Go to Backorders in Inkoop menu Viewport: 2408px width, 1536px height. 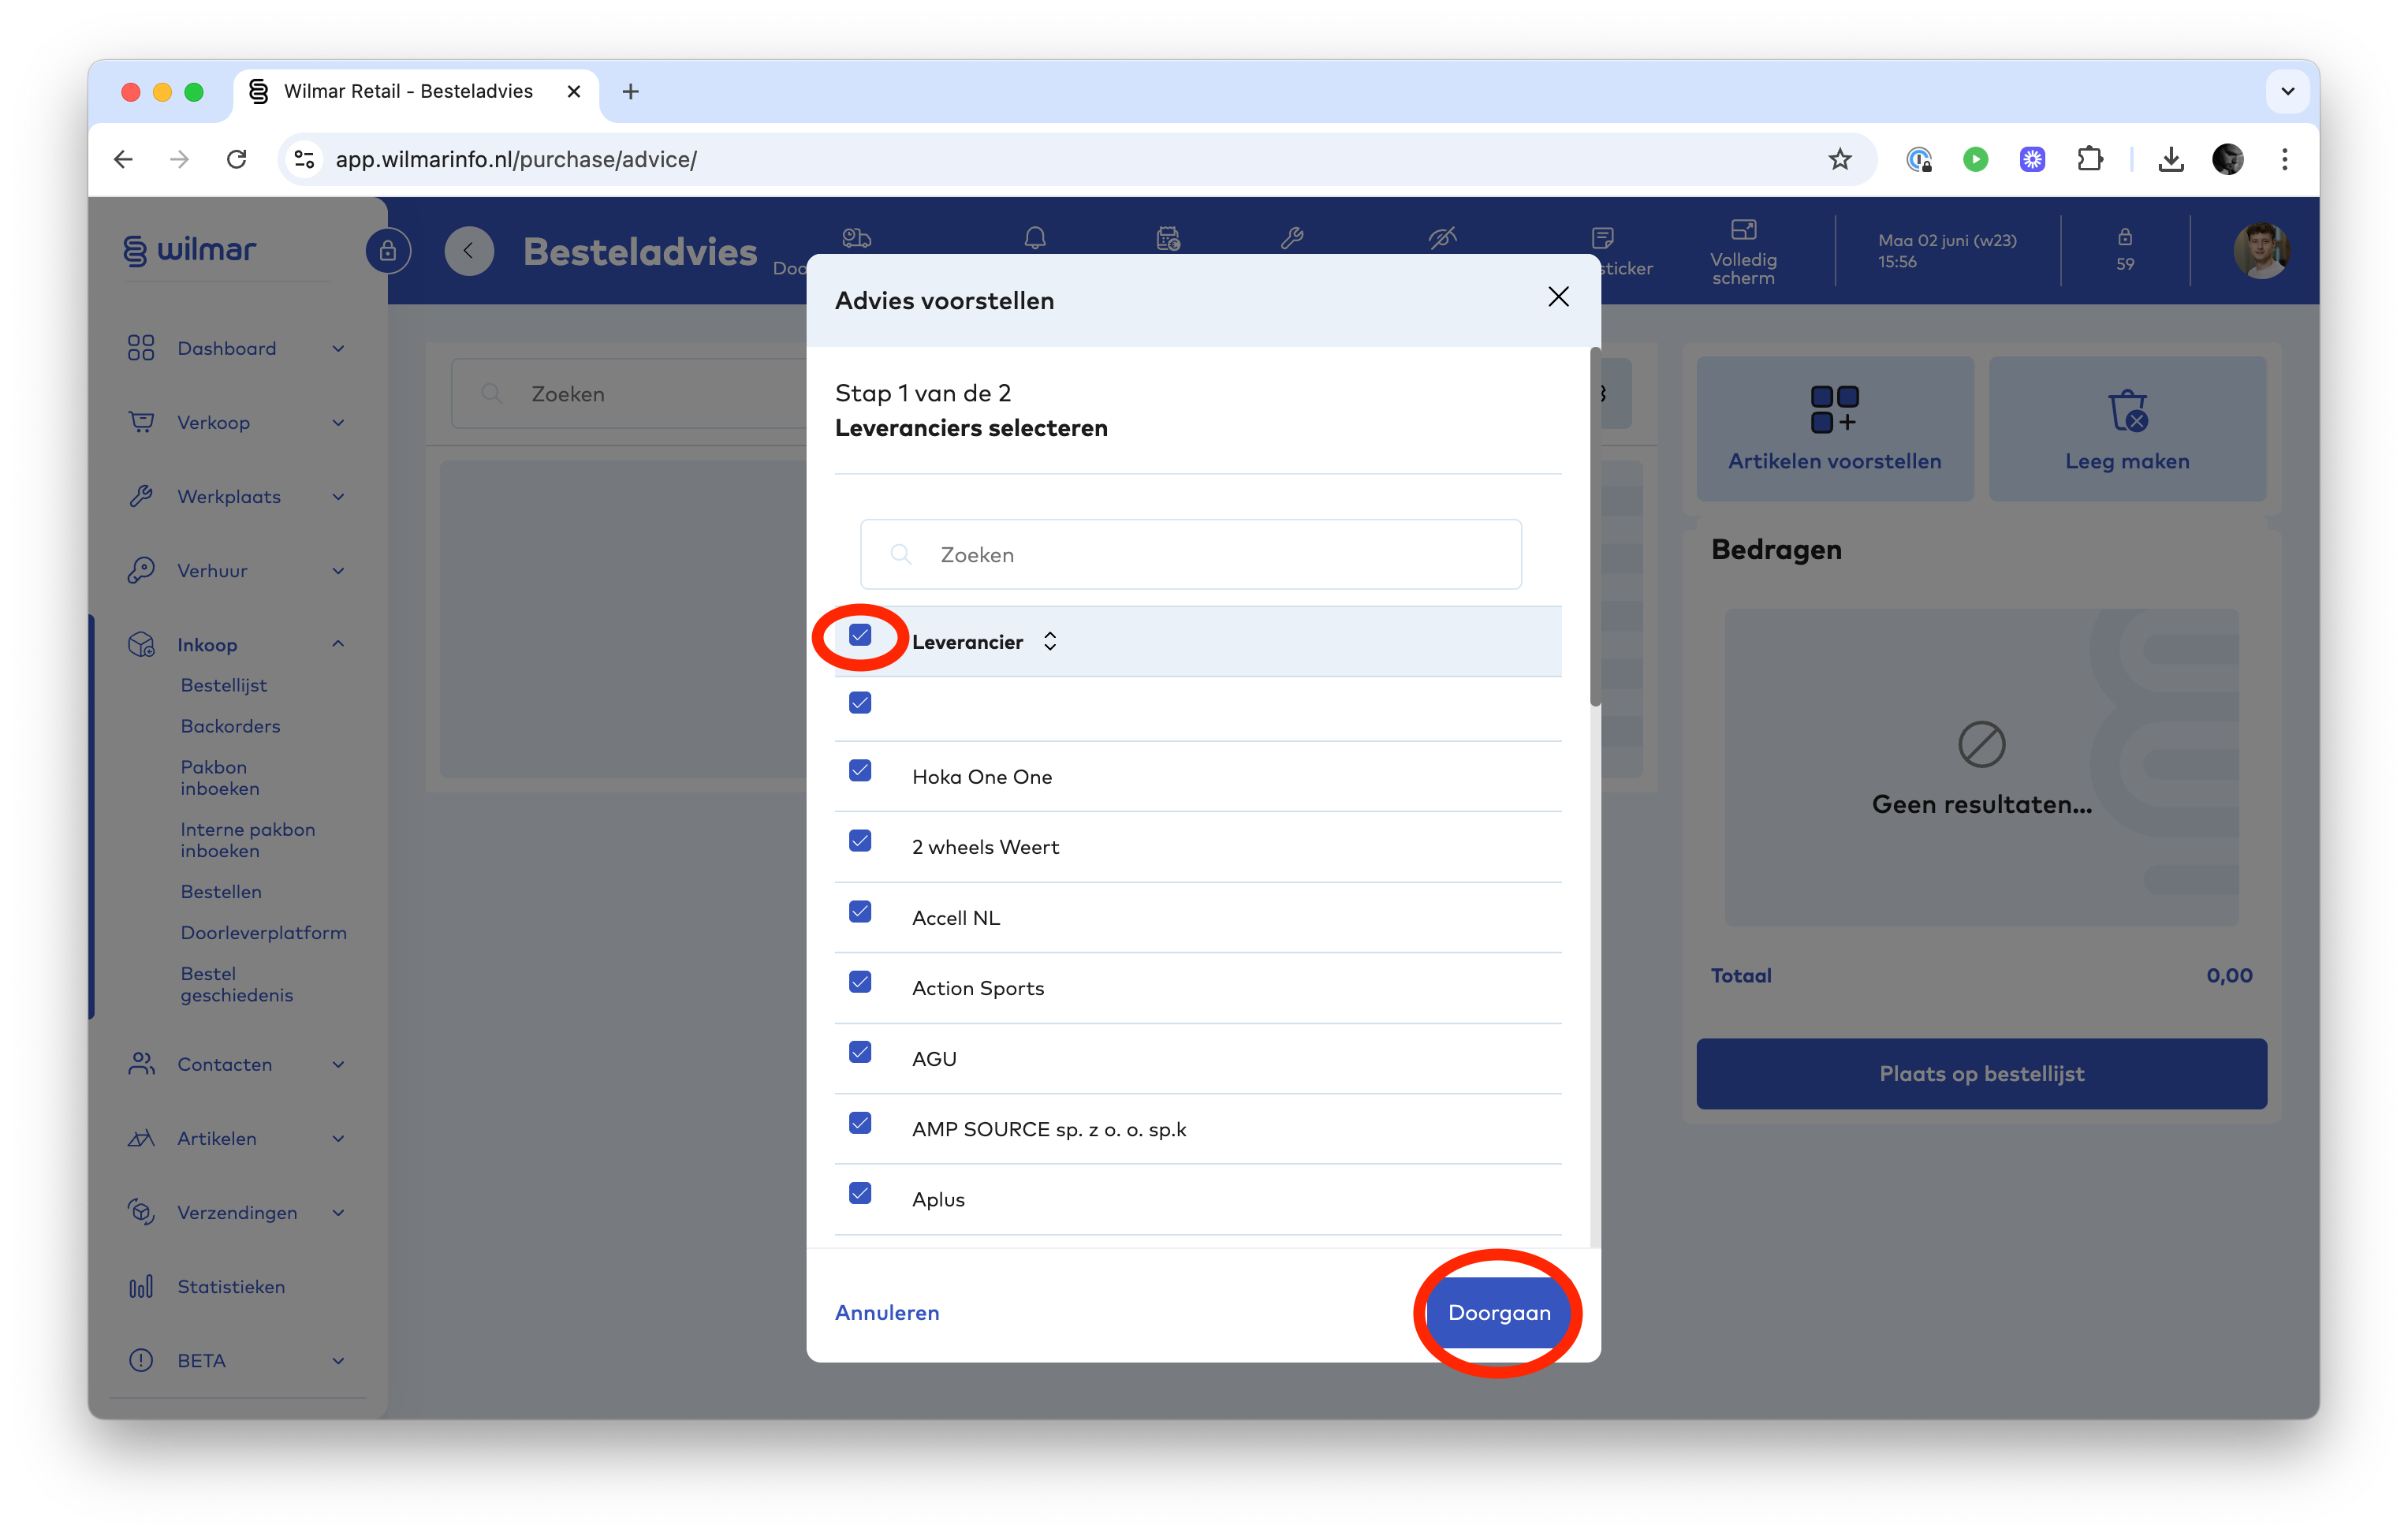tap(230, 727)
